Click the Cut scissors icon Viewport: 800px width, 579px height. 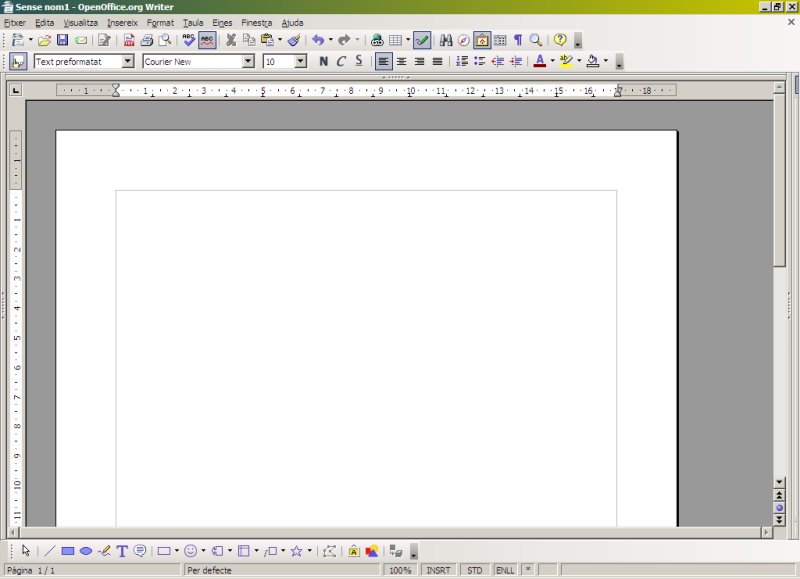[x=231, y=40]
